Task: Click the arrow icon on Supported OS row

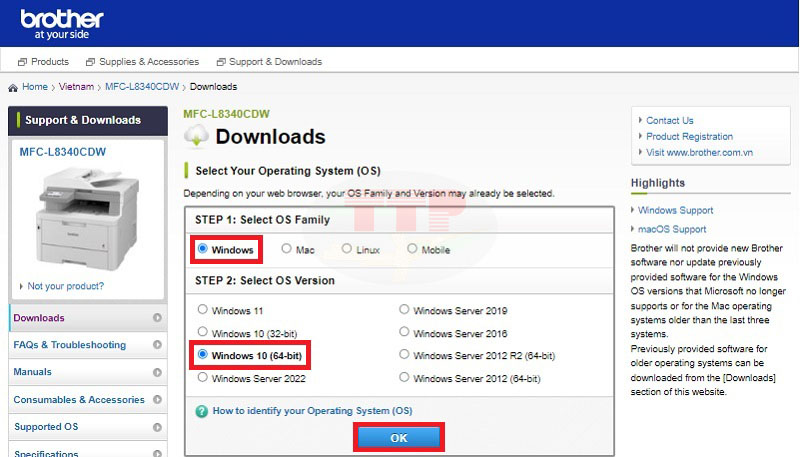Action: coord(157,427)
